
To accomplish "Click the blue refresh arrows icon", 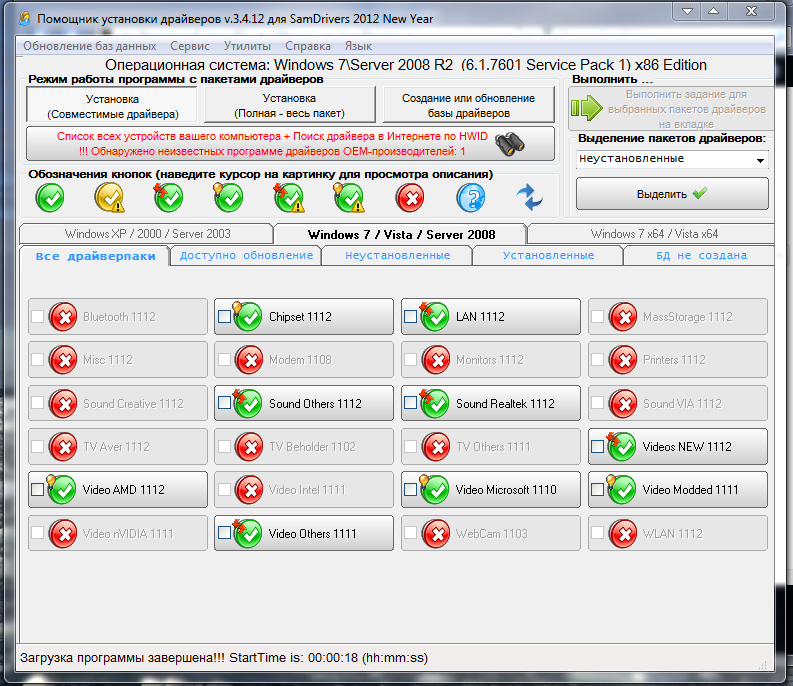I will click(x=530, y=197).
